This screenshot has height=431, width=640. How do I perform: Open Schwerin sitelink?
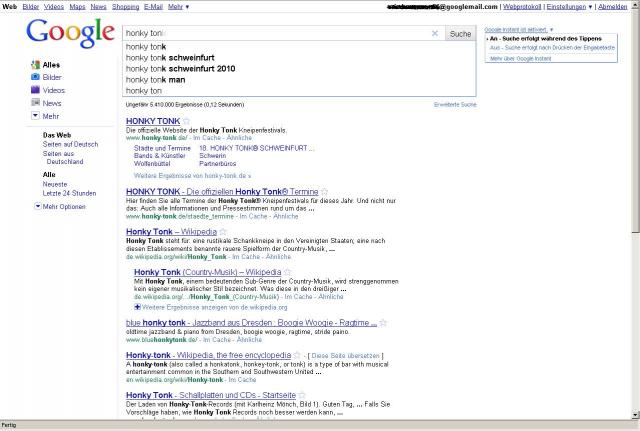(212, 156)
